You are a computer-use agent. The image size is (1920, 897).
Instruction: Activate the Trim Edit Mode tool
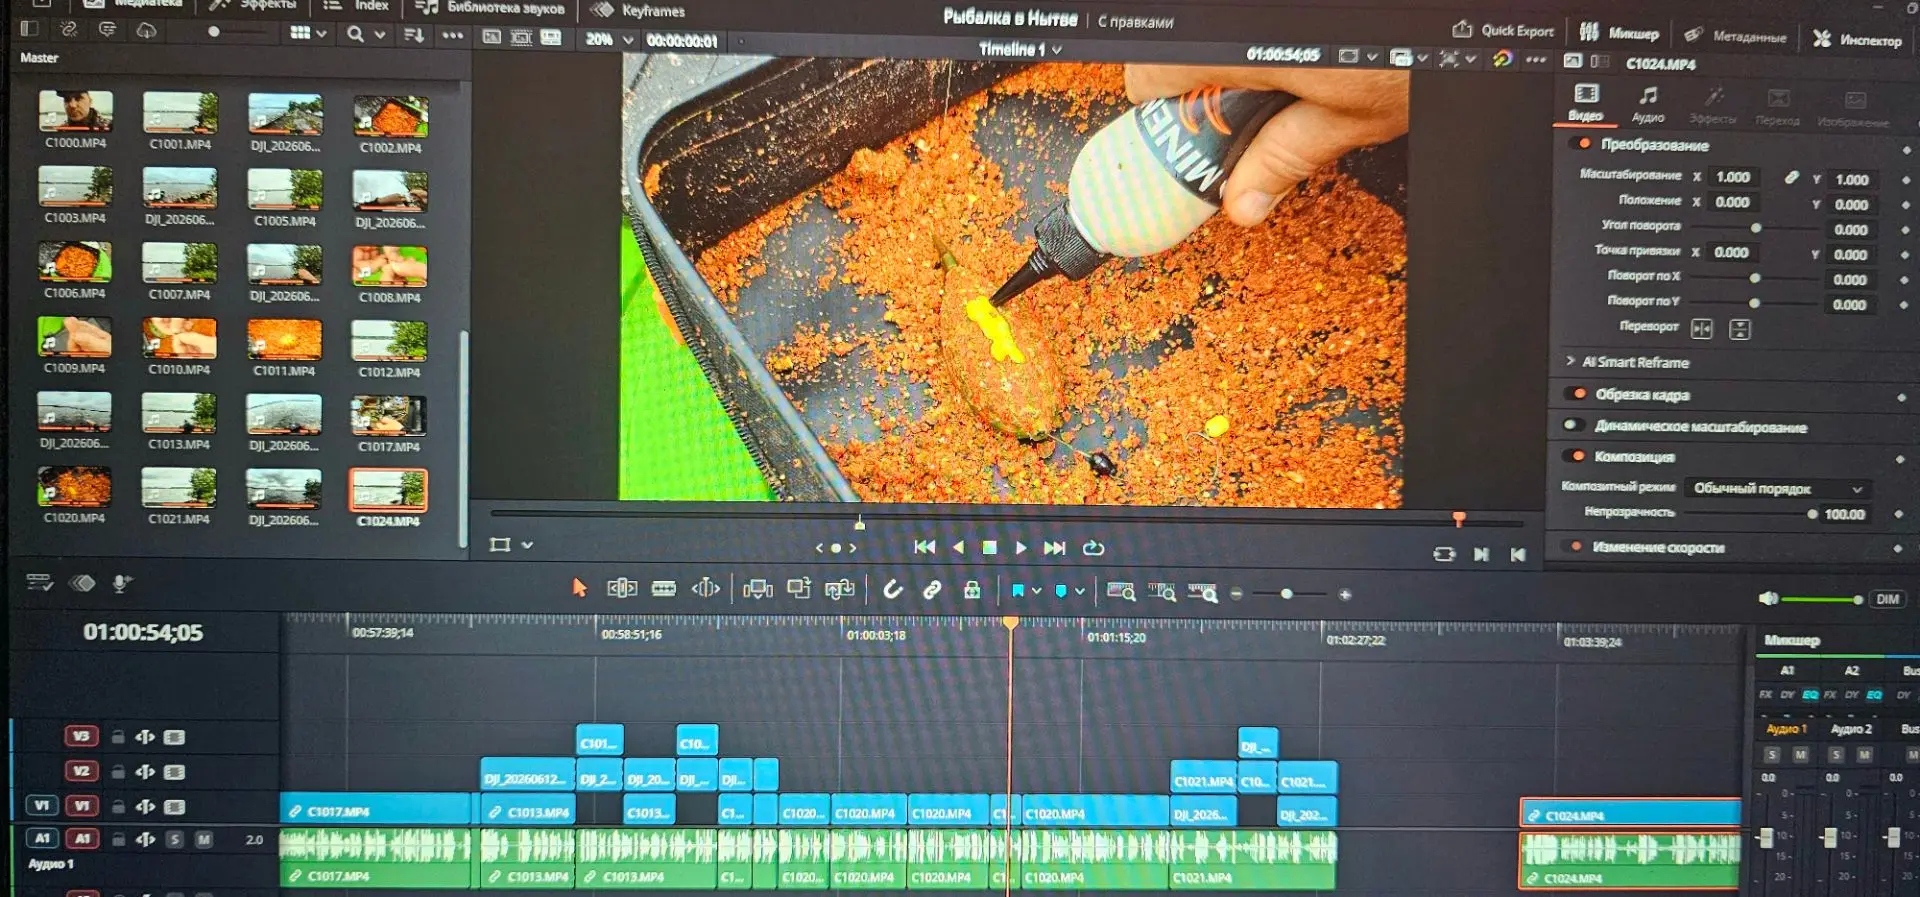[x=622, y=588]
